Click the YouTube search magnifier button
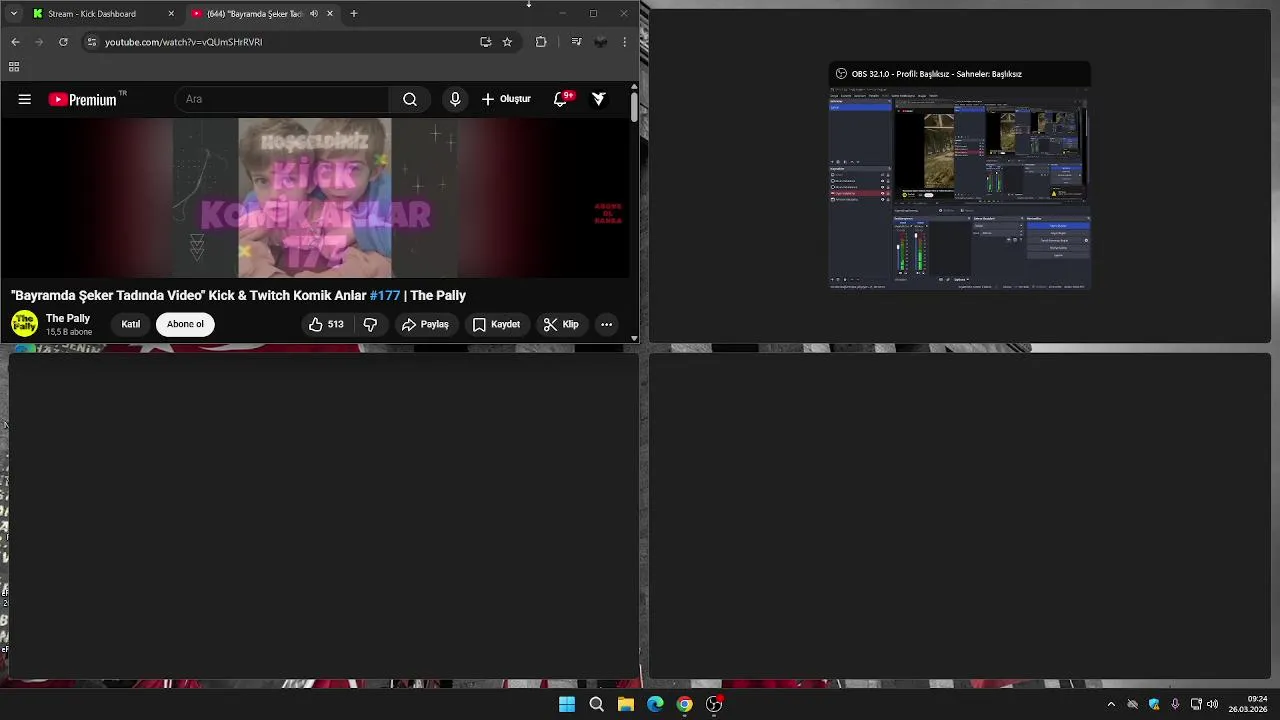 pyautogui.click(x=410, y=99)
